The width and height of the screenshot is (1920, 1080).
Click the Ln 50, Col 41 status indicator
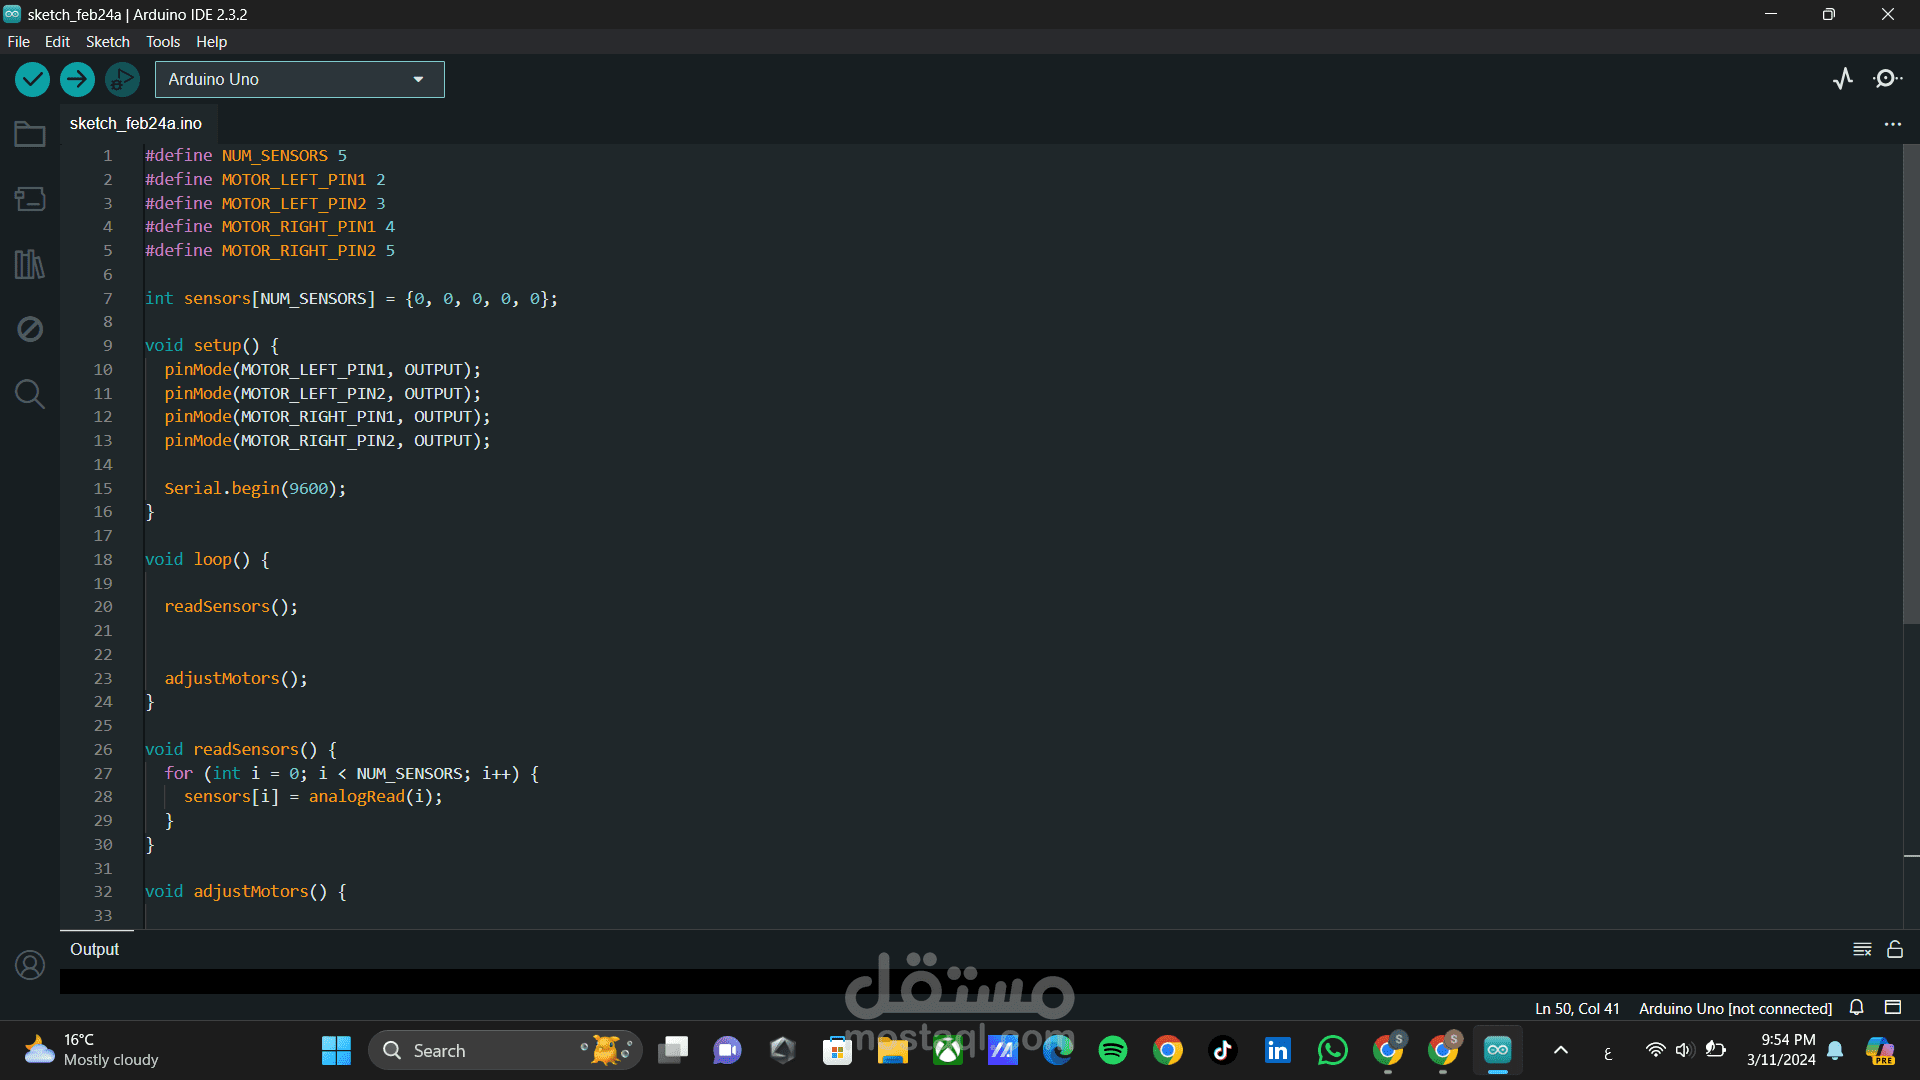point(1577,1008)
